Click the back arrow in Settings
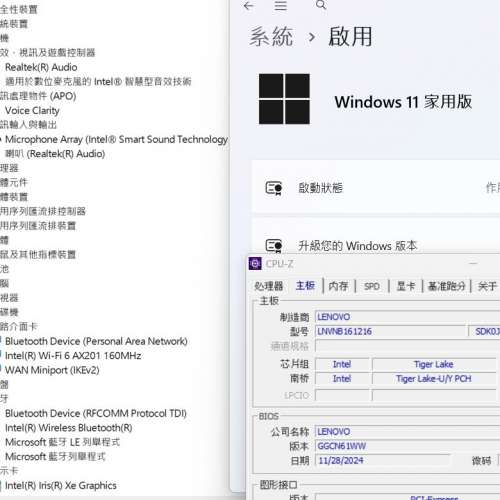The height and width of the screenshot is (500, 500). [249, 6]
